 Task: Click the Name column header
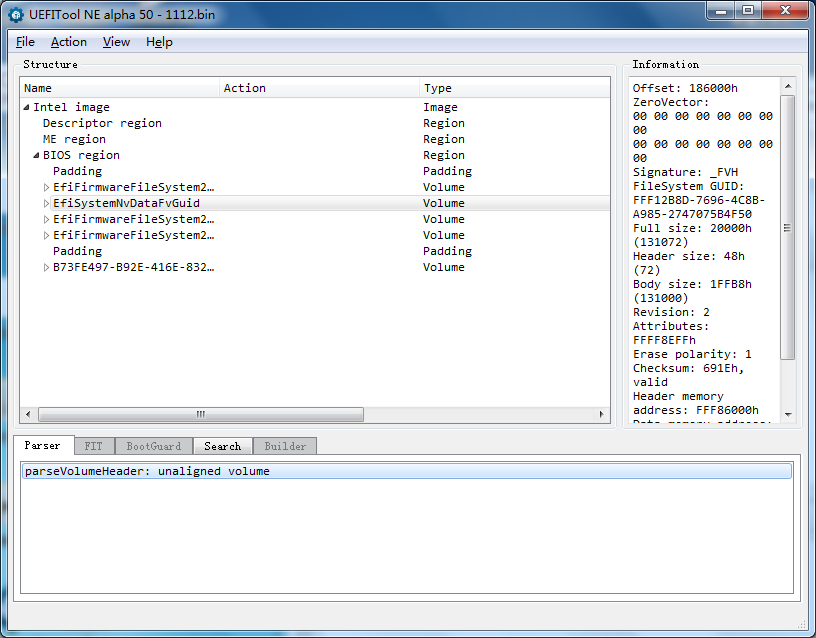click(120, 88)
